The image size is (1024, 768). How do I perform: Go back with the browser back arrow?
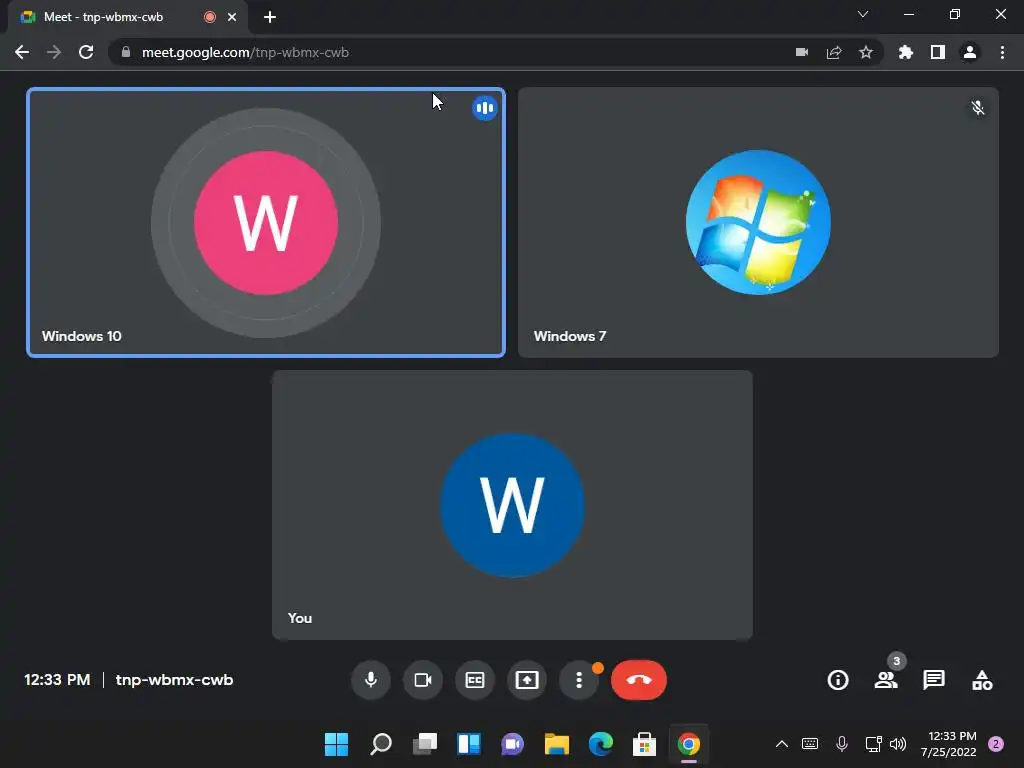tap(22, 52)
